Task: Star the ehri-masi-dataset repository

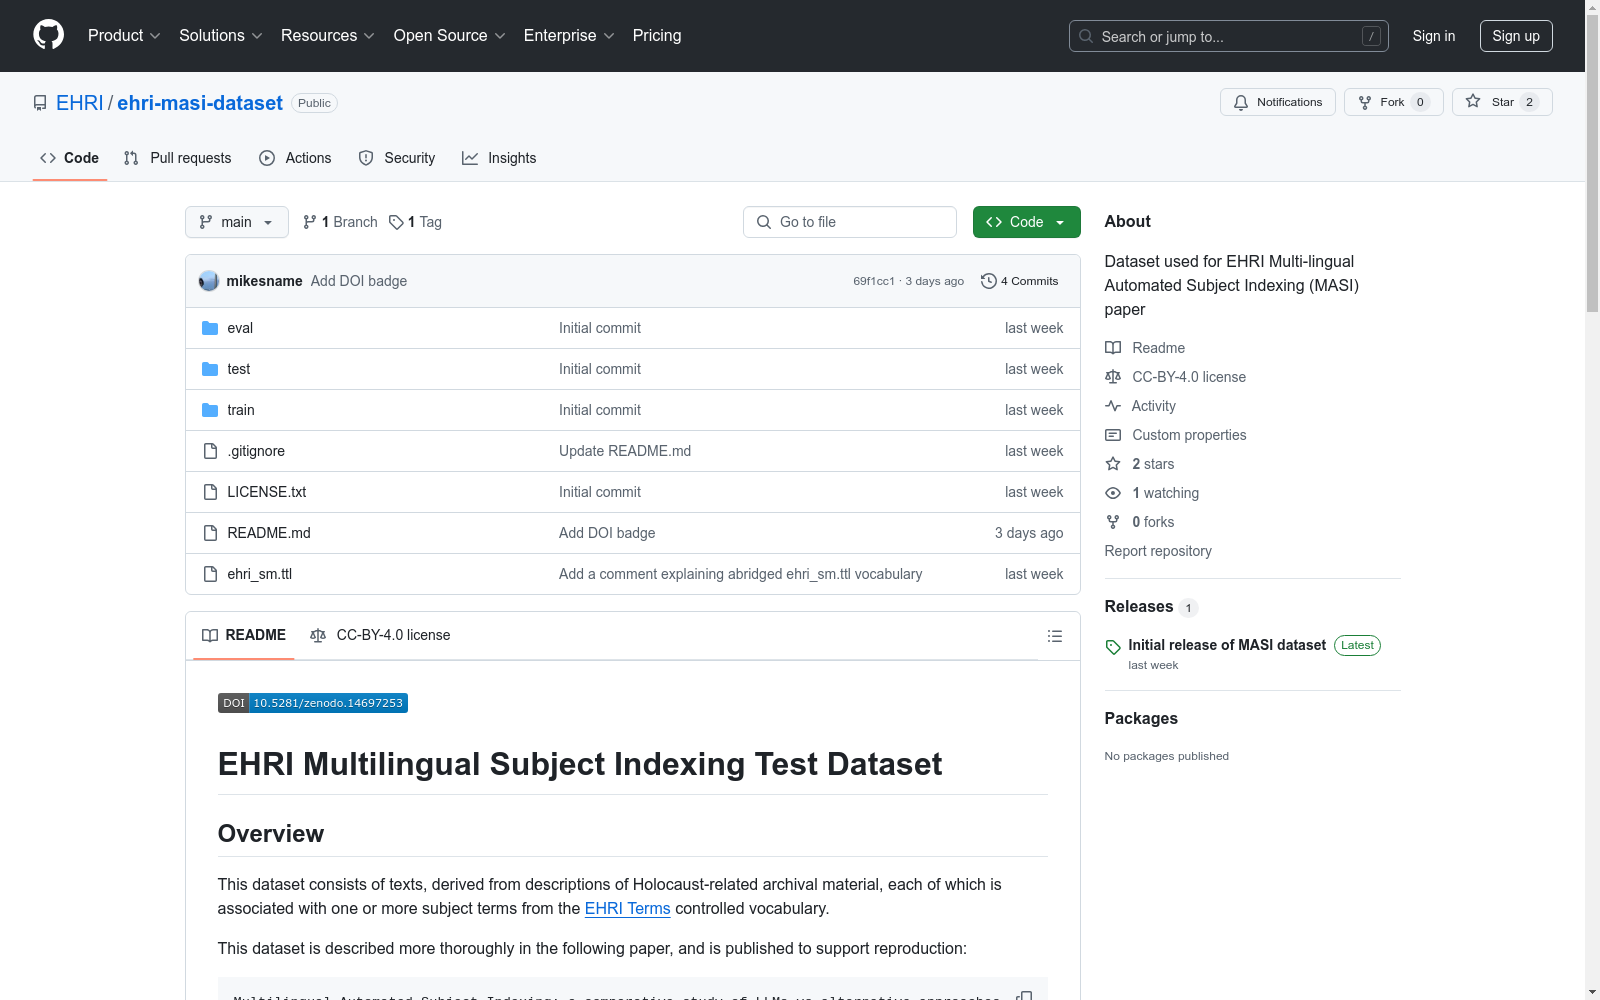Action: [x=1502, y=102]
